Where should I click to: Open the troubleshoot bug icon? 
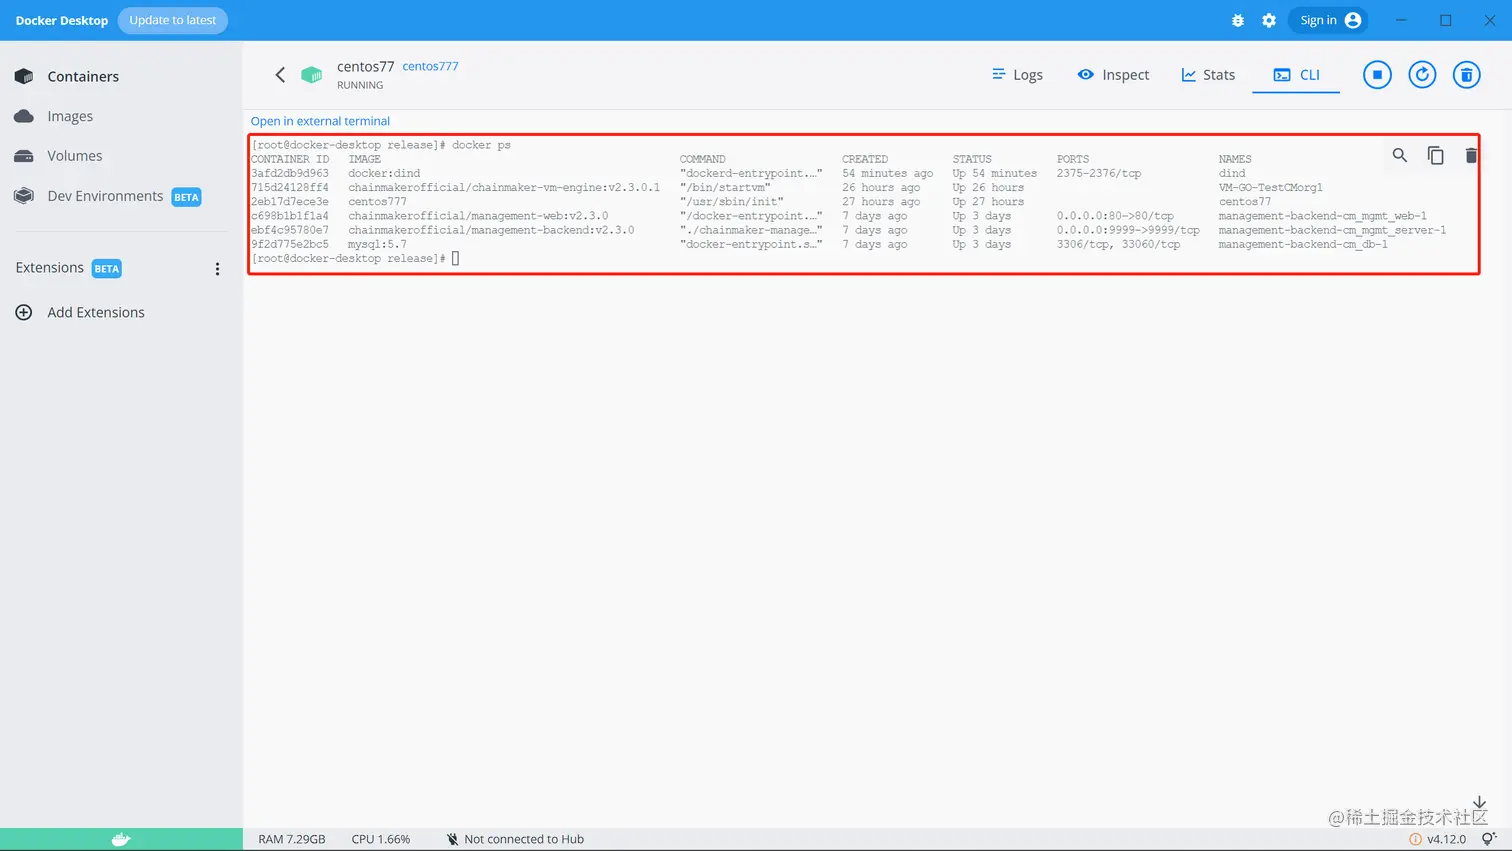coord(1238,20)
